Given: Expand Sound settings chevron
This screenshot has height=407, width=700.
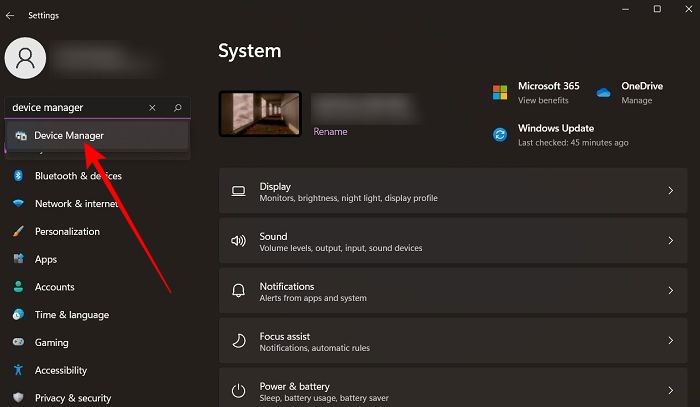Looking at the screenshot, I should (x=671, y=241).
